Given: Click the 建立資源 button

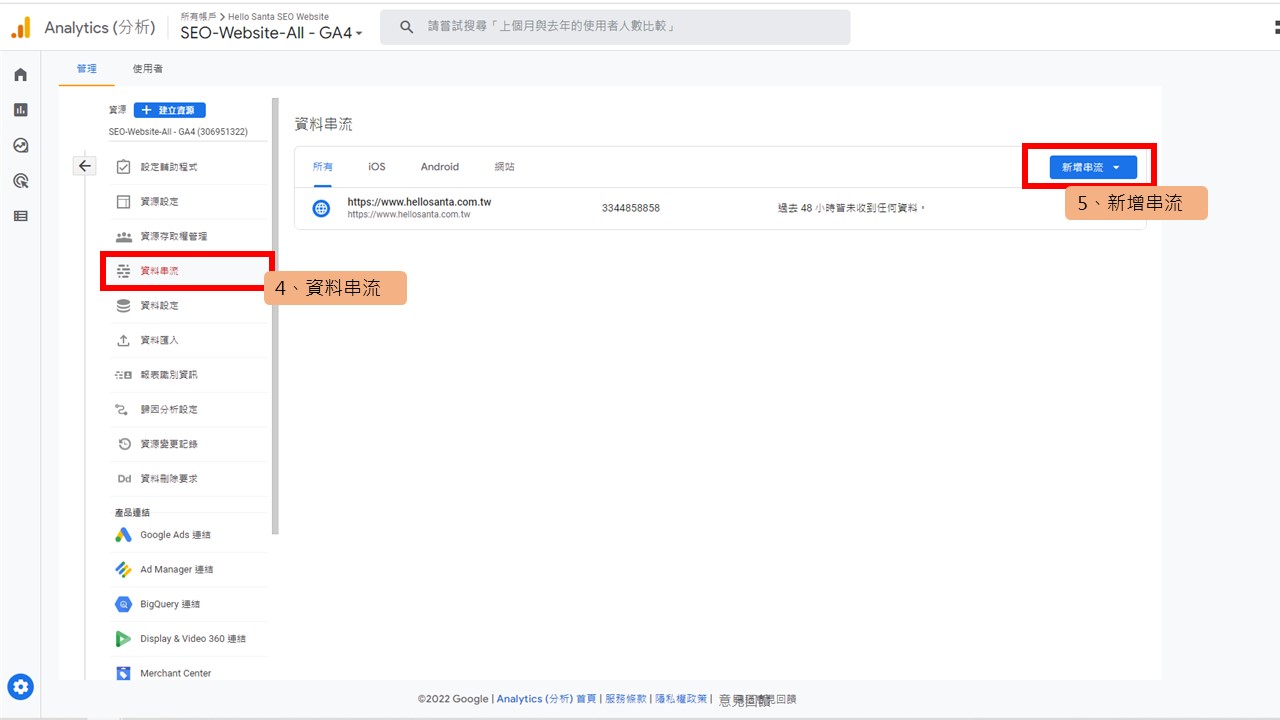Looking at the screenshot, I should 169,110.
